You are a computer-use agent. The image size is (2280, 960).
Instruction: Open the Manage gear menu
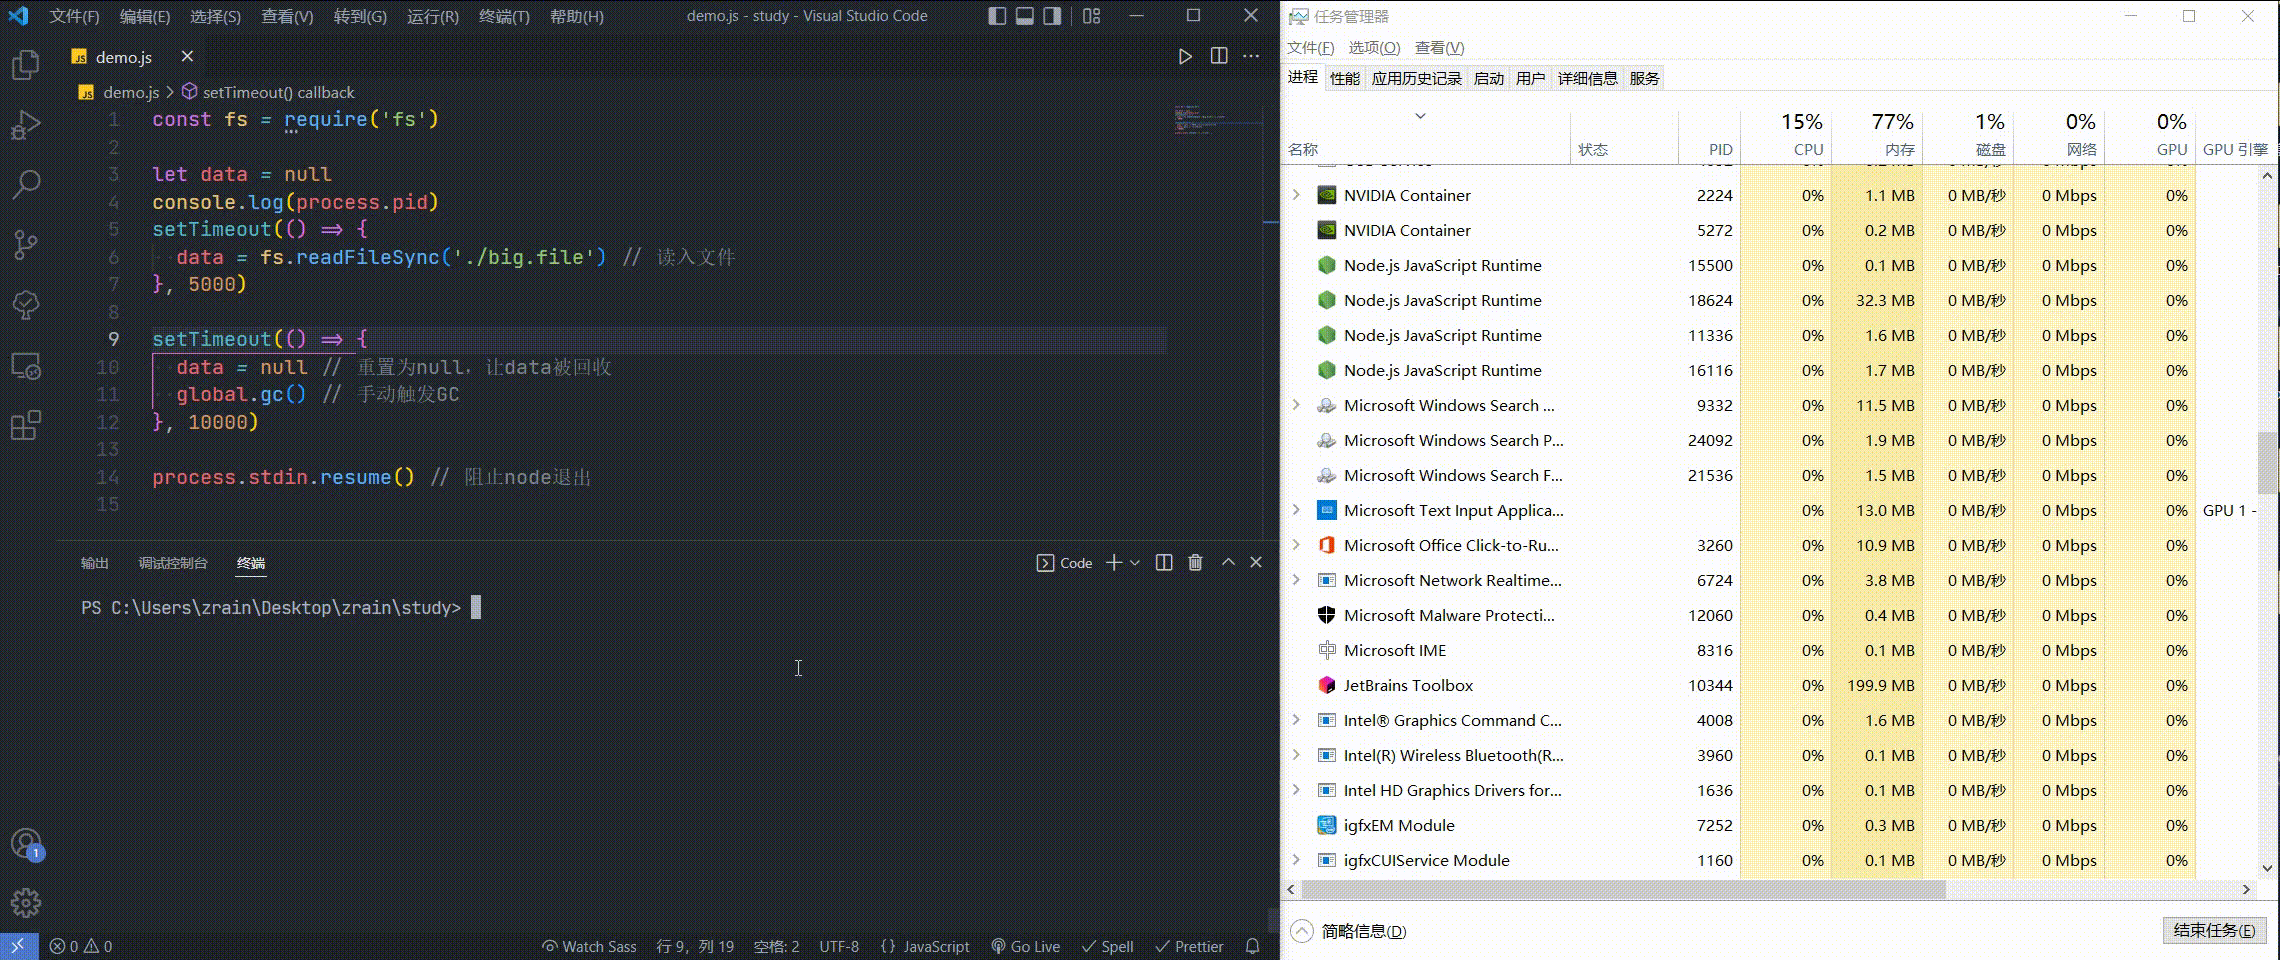coord(26,903)
